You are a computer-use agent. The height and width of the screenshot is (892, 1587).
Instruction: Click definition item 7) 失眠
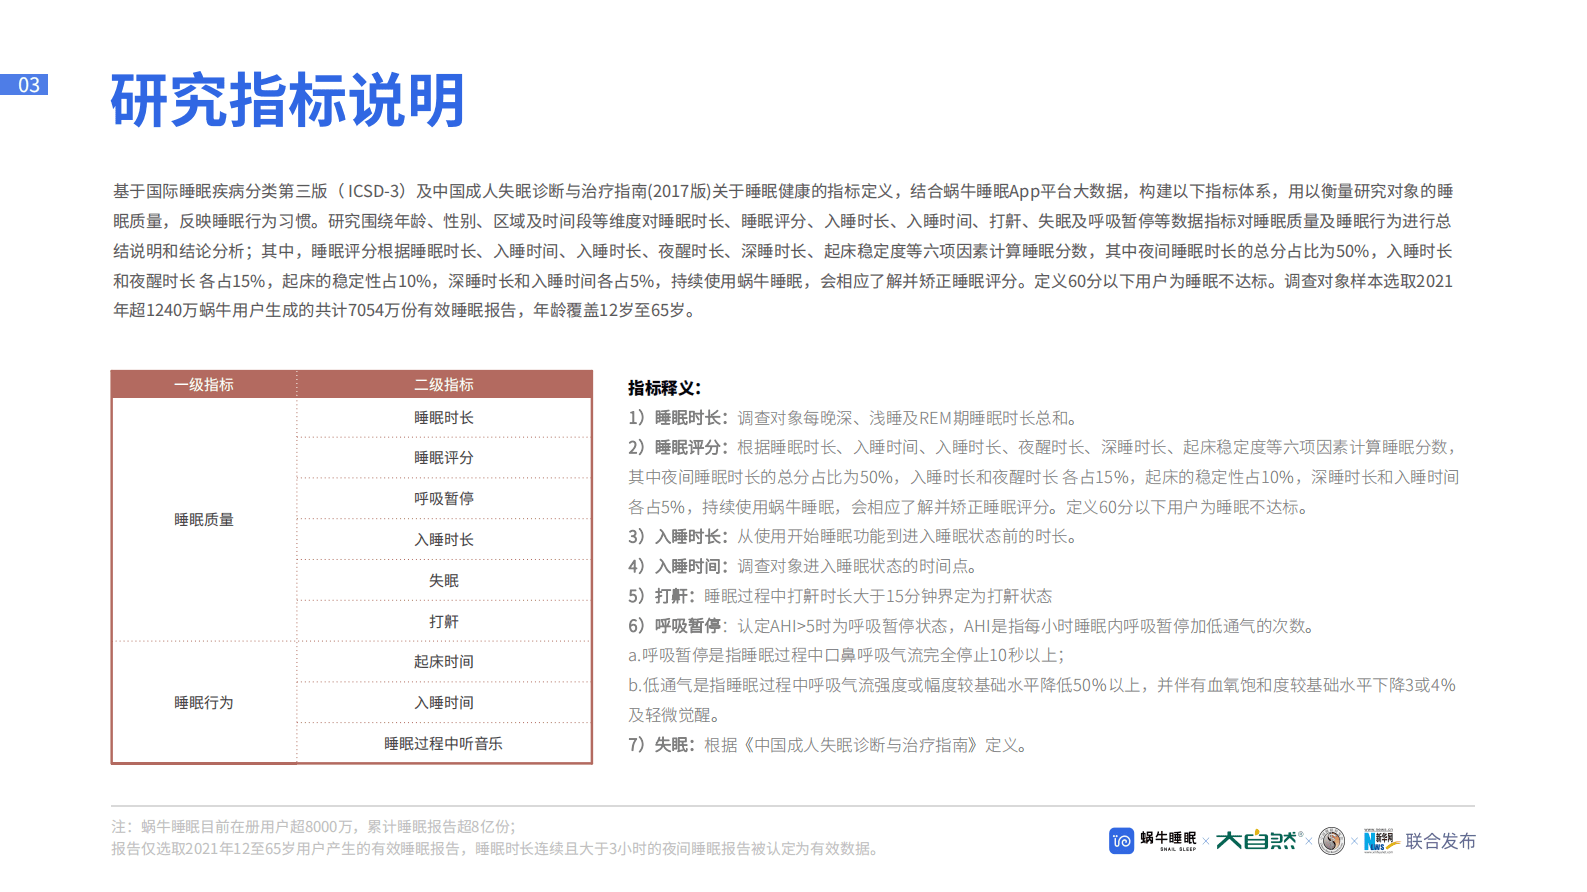tap(828, 745)
